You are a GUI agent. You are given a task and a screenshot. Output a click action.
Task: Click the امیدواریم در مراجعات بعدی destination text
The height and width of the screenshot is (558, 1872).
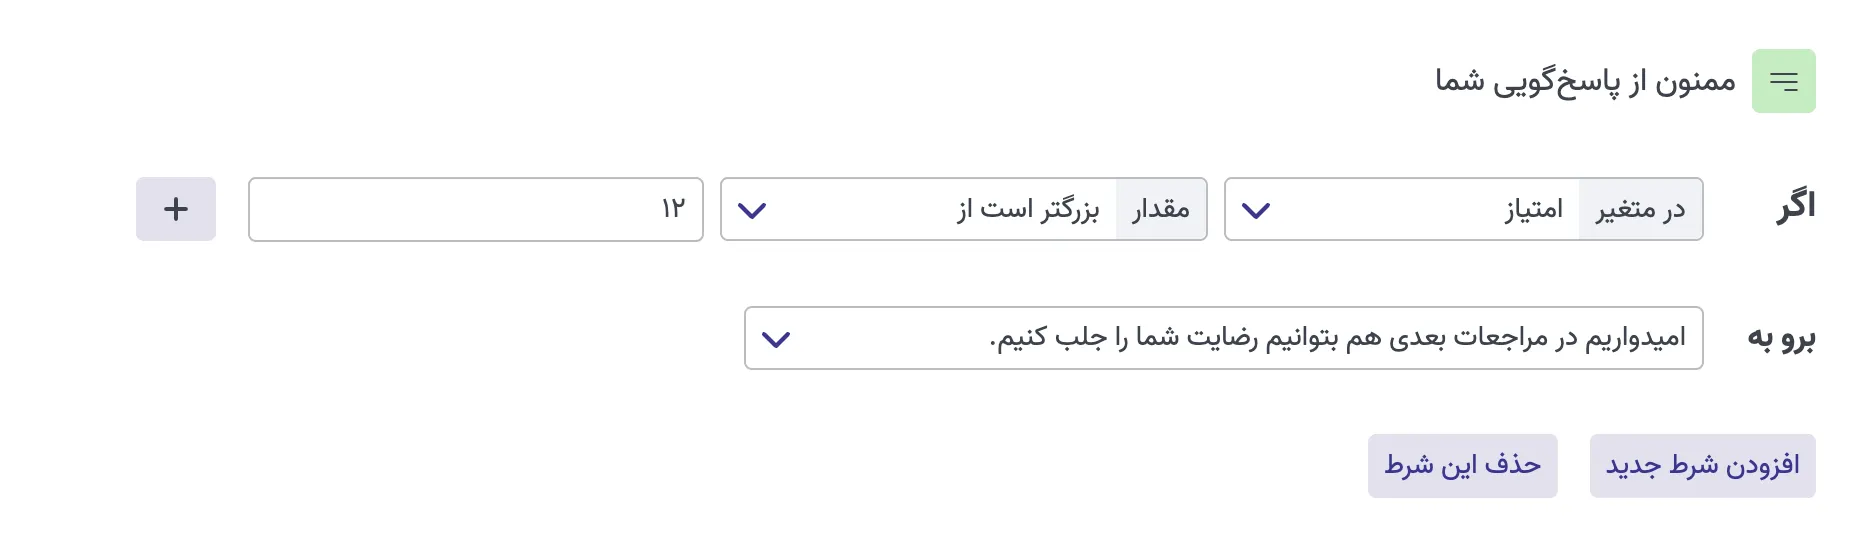(1337, 338)
